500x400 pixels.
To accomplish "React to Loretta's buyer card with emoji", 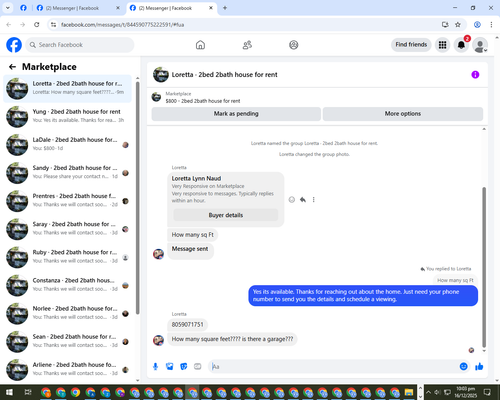I will coord(292,200).
